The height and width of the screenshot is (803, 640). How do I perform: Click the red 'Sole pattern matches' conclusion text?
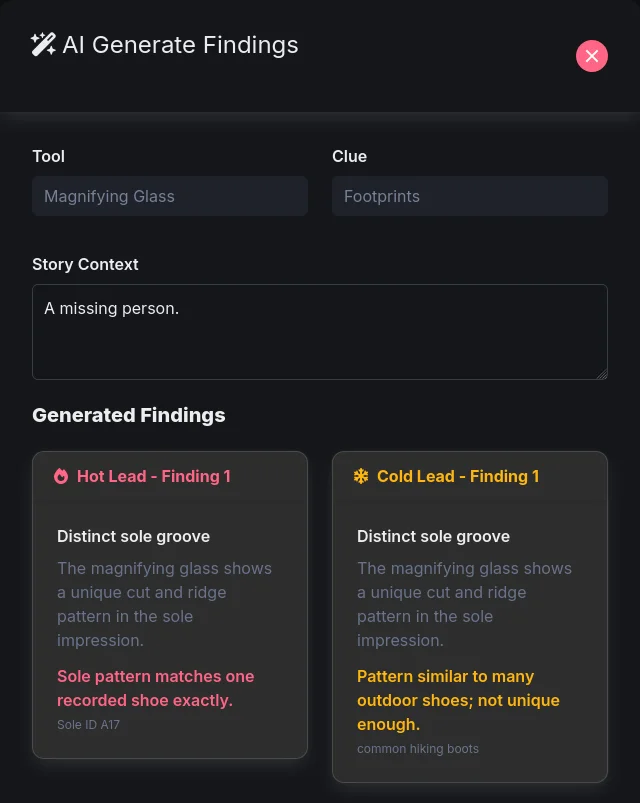pos(156,688)
